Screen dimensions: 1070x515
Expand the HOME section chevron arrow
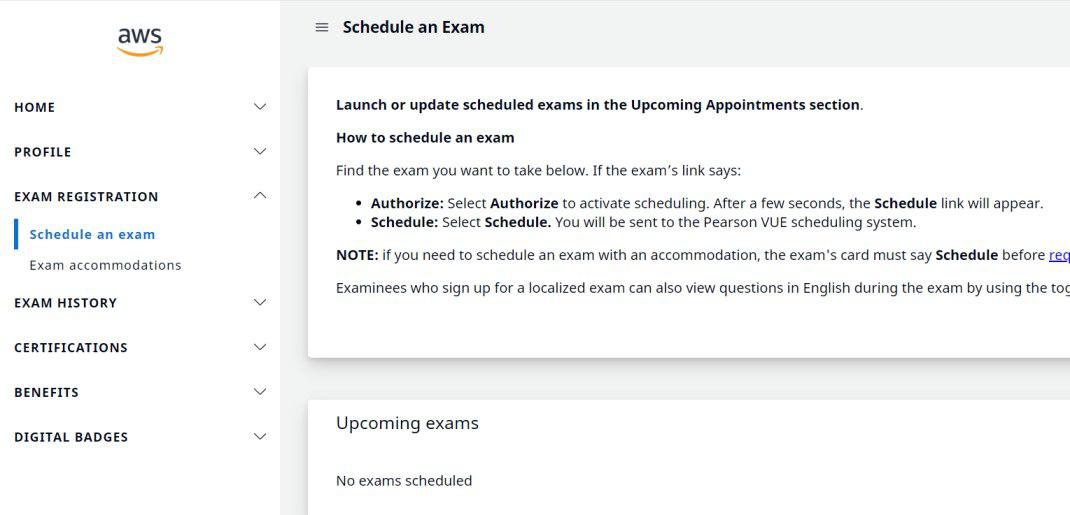click(x=260, y=107)
